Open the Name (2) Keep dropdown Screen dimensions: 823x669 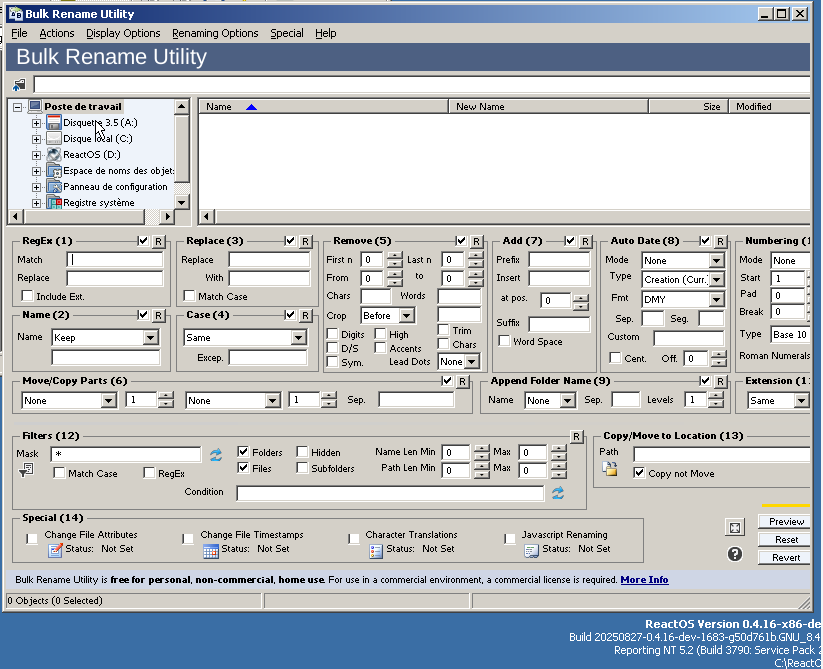tap(150, 337)
